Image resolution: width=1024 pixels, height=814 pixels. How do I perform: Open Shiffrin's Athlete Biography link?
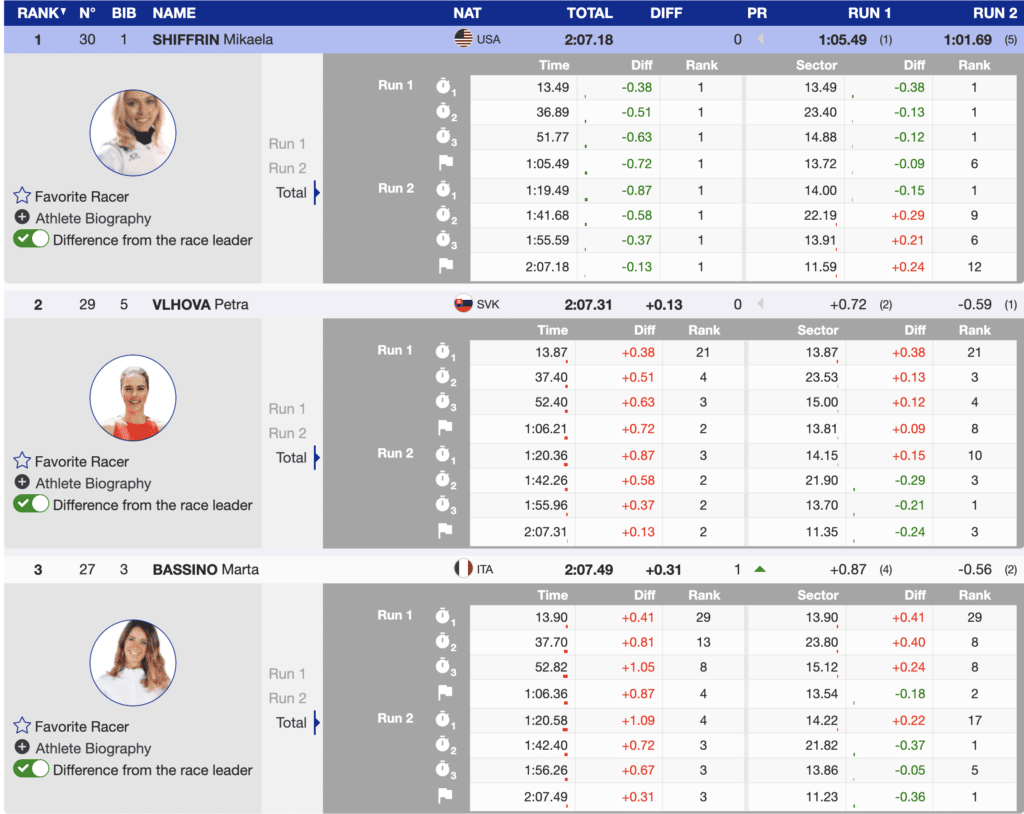pos(93,218)
